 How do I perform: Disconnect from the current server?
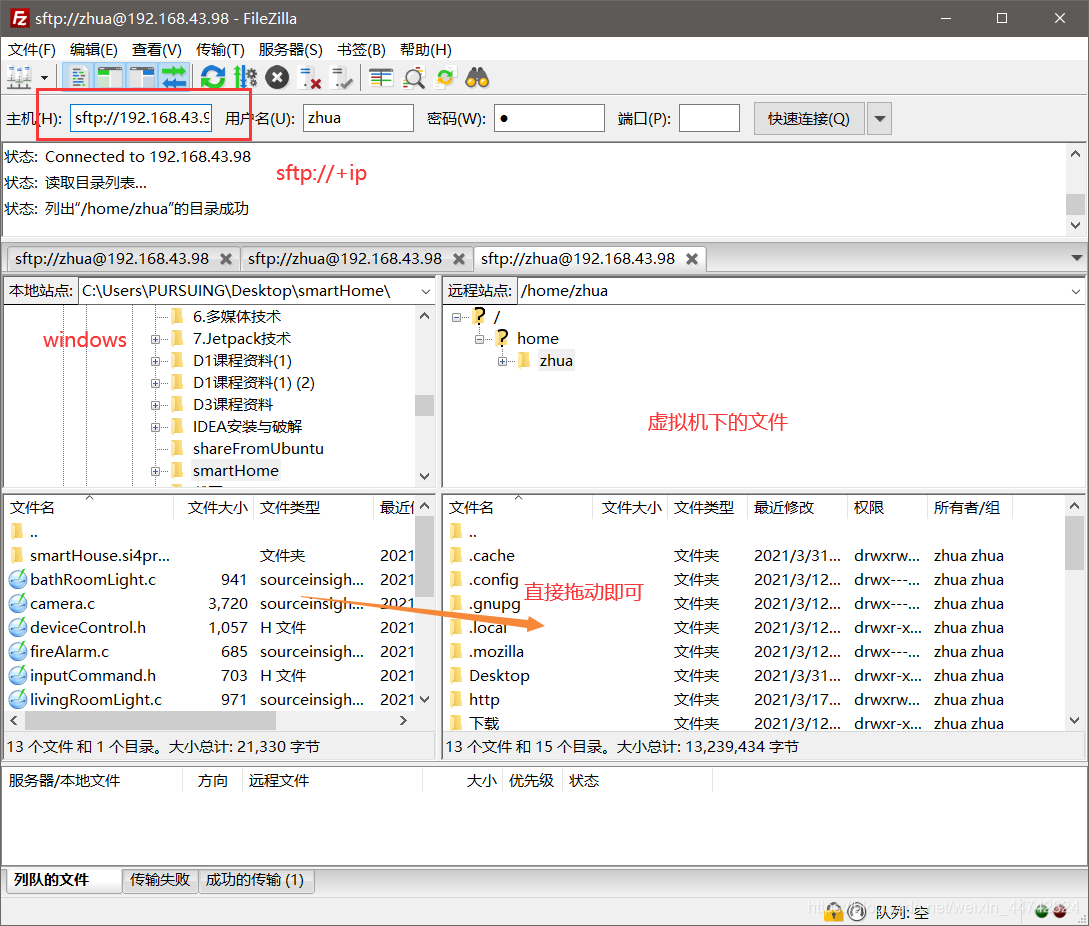tap(309, 77)
